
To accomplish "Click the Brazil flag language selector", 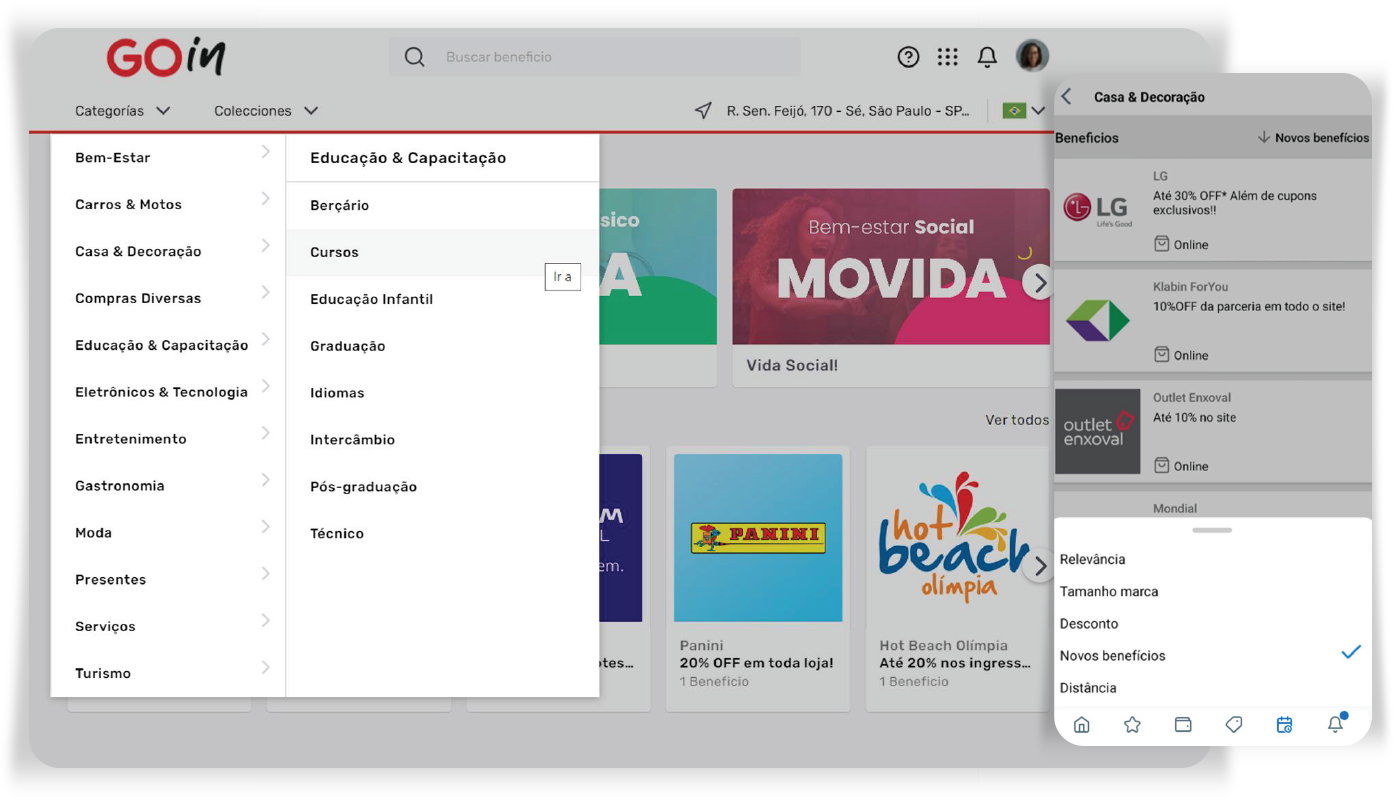I will coord(1024,110).
